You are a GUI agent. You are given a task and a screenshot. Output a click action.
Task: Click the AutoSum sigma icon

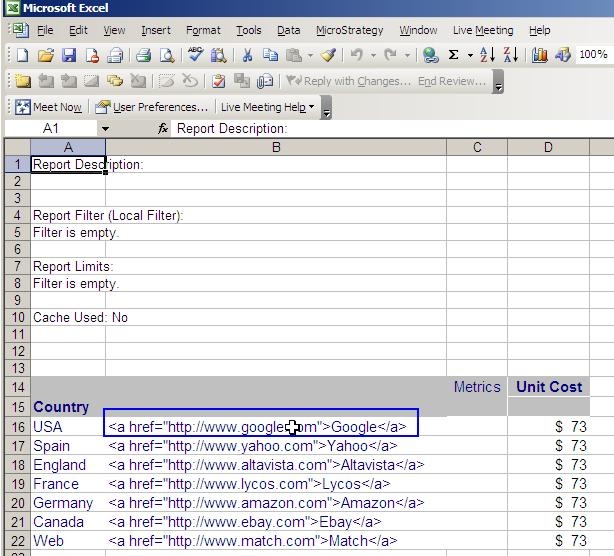click(x=454, y=56)
